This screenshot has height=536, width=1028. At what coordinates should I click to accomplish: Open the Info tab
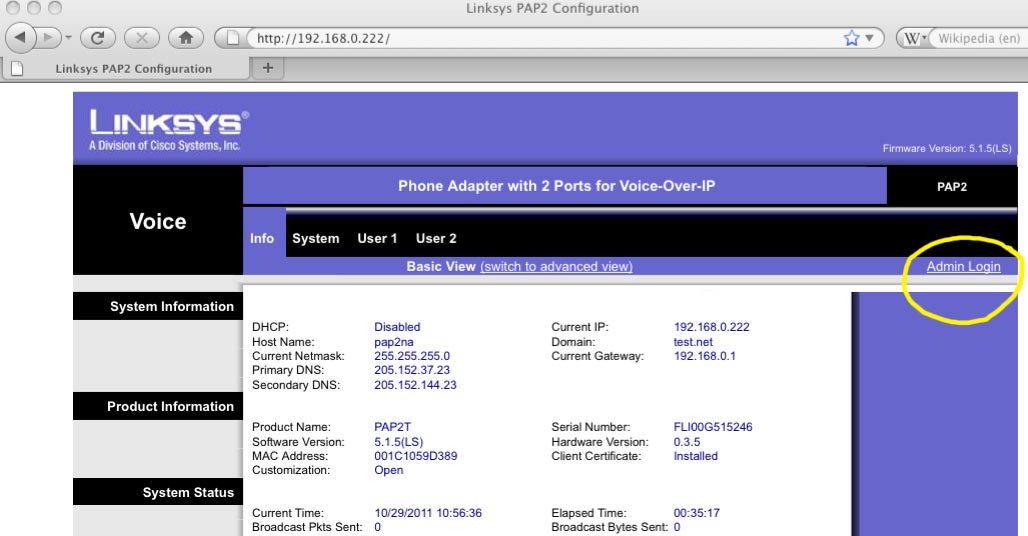(262, 239)
